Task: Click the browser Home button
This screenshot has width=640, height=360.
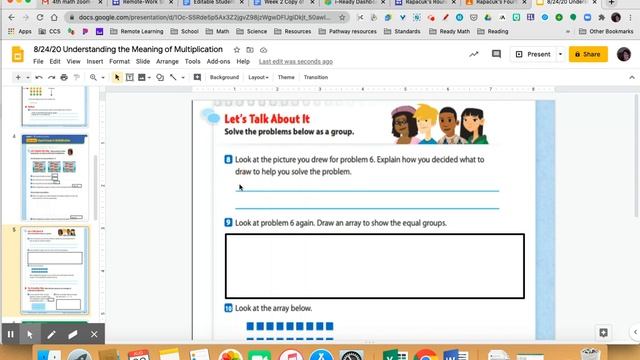Action: point(54,18)
